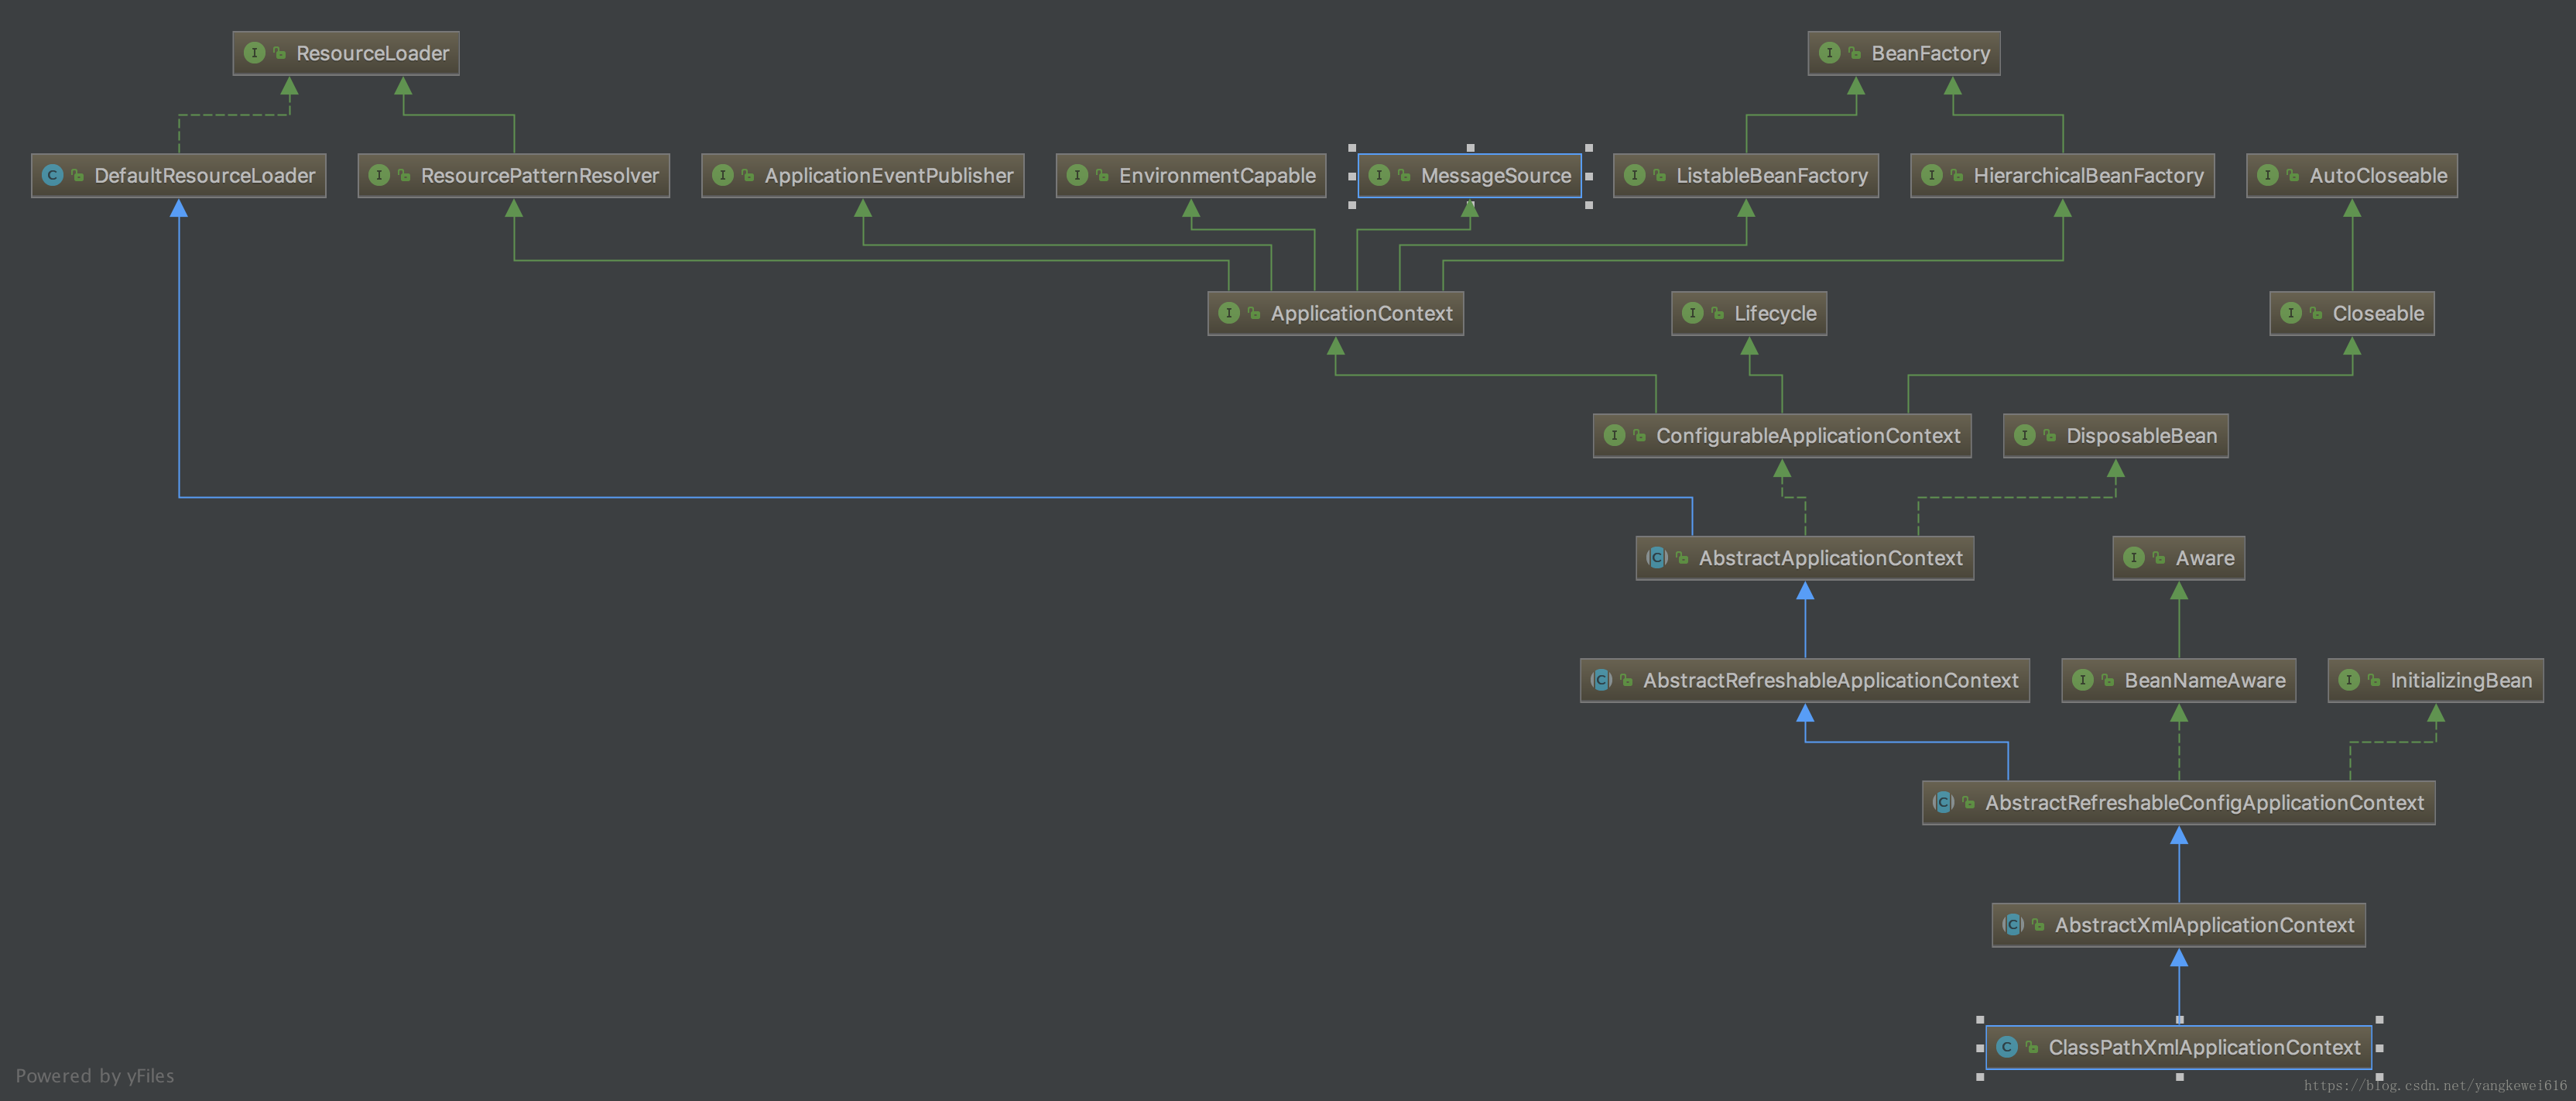Select the DisposableBean label
The height and width of the screenshot is (1101, 2576).
(x=2142, y=435)
